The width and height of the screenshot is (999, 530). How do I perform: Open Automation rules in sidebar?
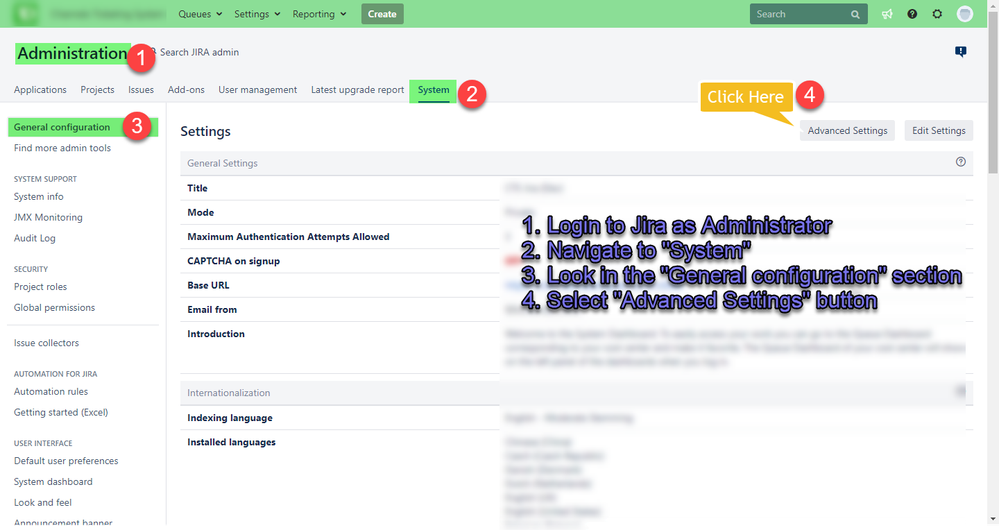(51, 392)
